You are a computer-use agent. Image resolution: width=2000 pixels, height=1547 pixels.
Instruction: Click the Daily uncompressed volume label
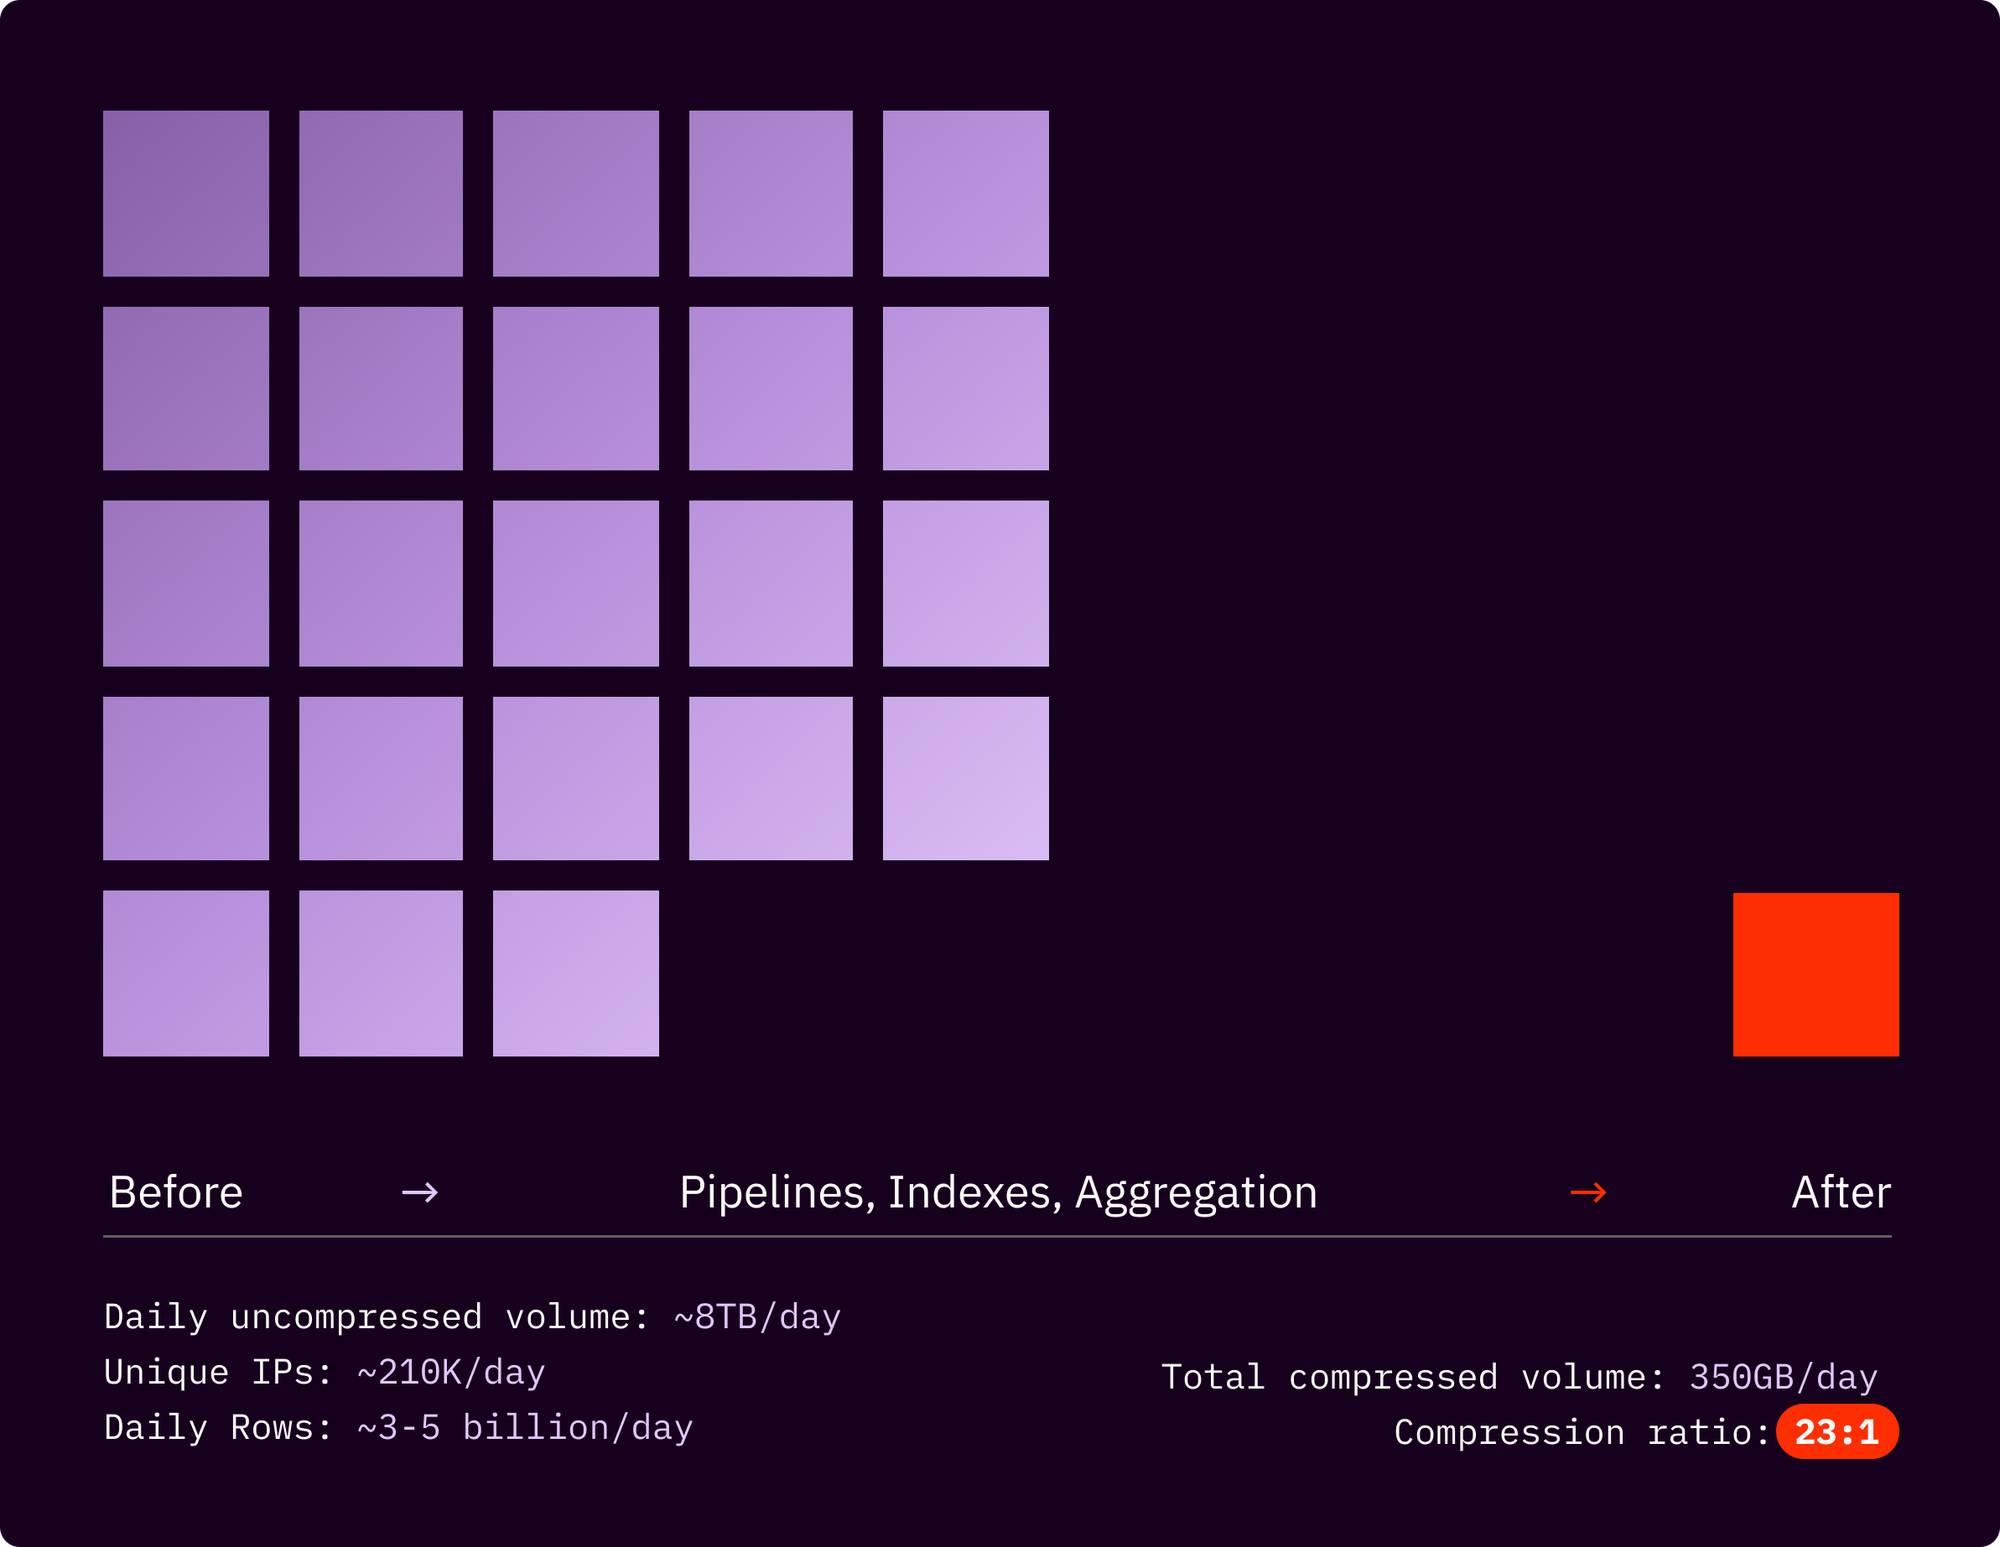(377, 1317)
